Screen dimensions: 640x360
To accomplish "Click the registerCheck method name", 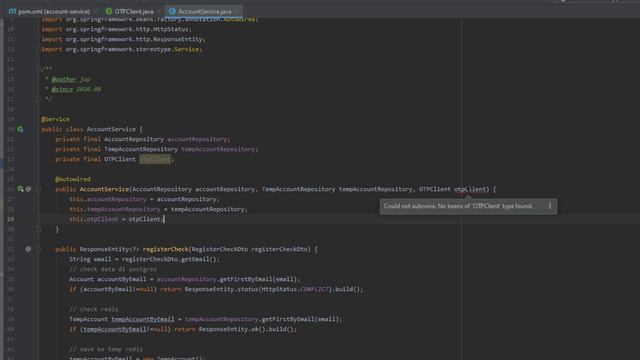I will pyautogui.click(x=165, y=249).
